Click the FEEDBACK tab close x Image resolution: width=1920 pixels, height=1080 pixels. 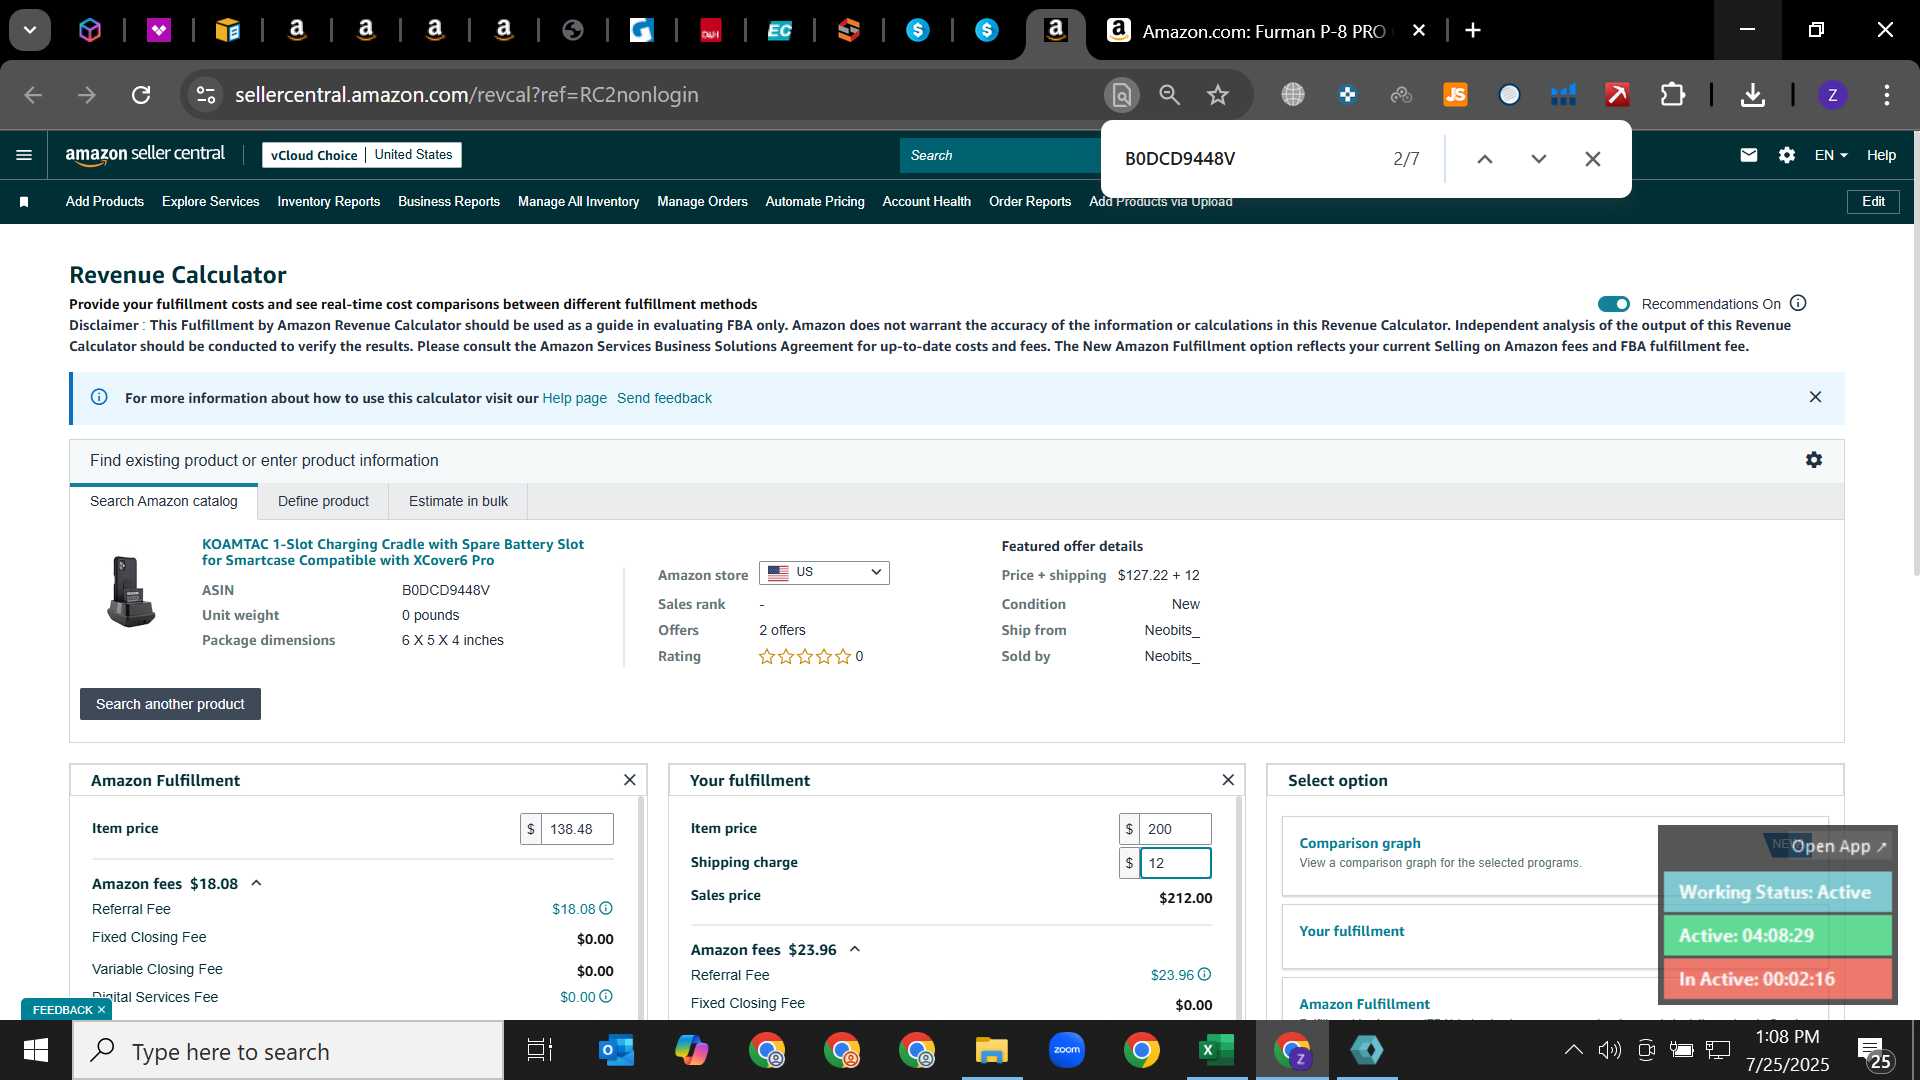101,1010
